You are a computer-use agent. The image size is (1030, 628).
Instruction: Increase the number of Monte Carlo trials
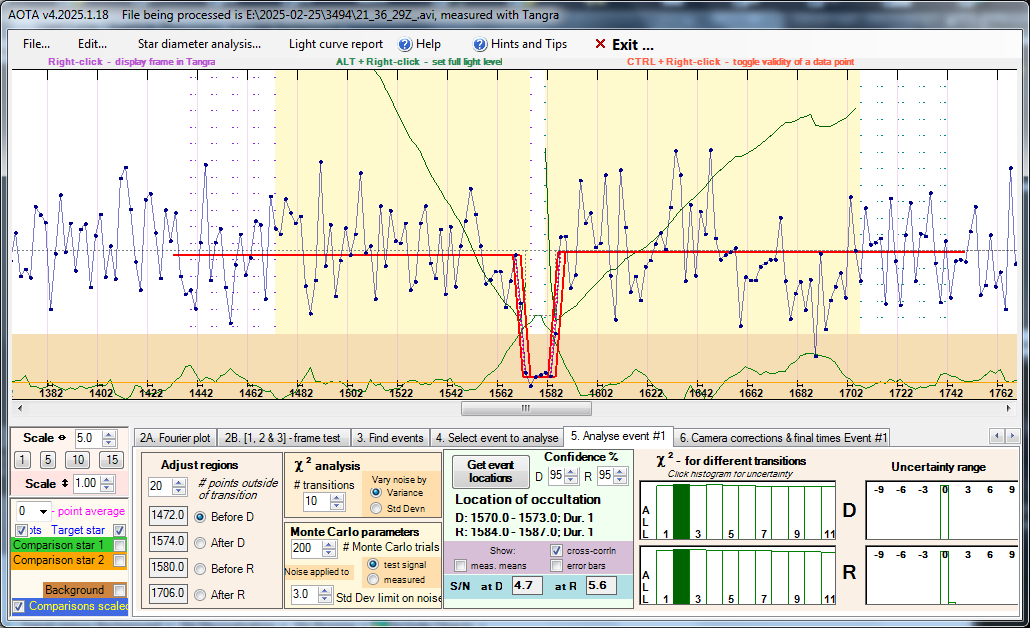tap(330, 543)
